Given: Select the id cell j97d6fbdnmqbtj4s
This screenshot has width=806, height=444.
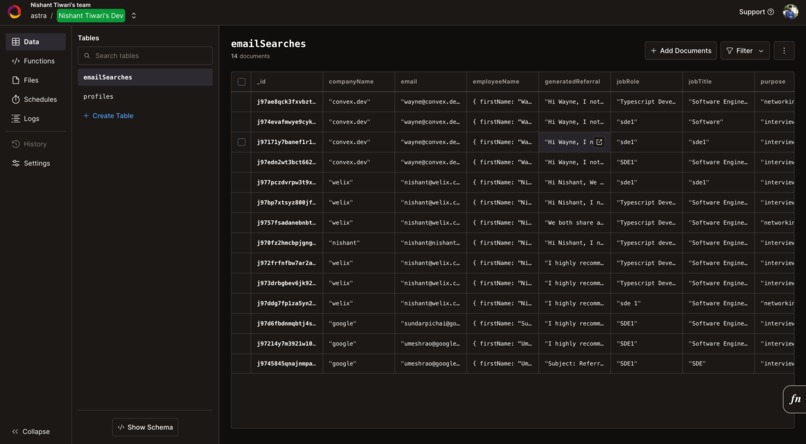Looking at the screenshot, I should 287,323.
